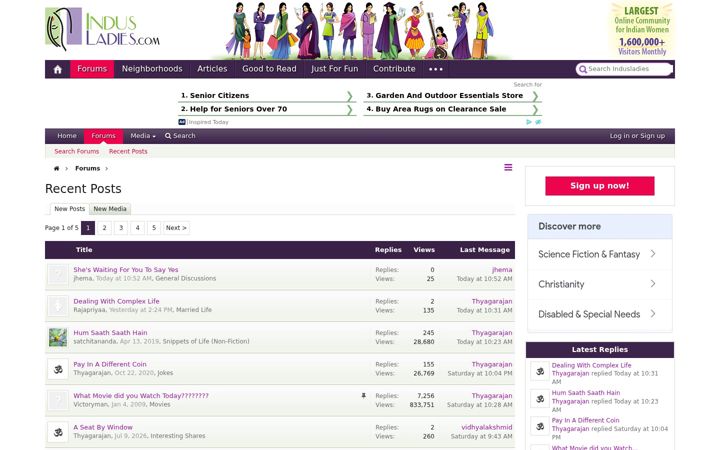
Task: Open thread What Movie did you Watch Today
Action: [141, 396]
